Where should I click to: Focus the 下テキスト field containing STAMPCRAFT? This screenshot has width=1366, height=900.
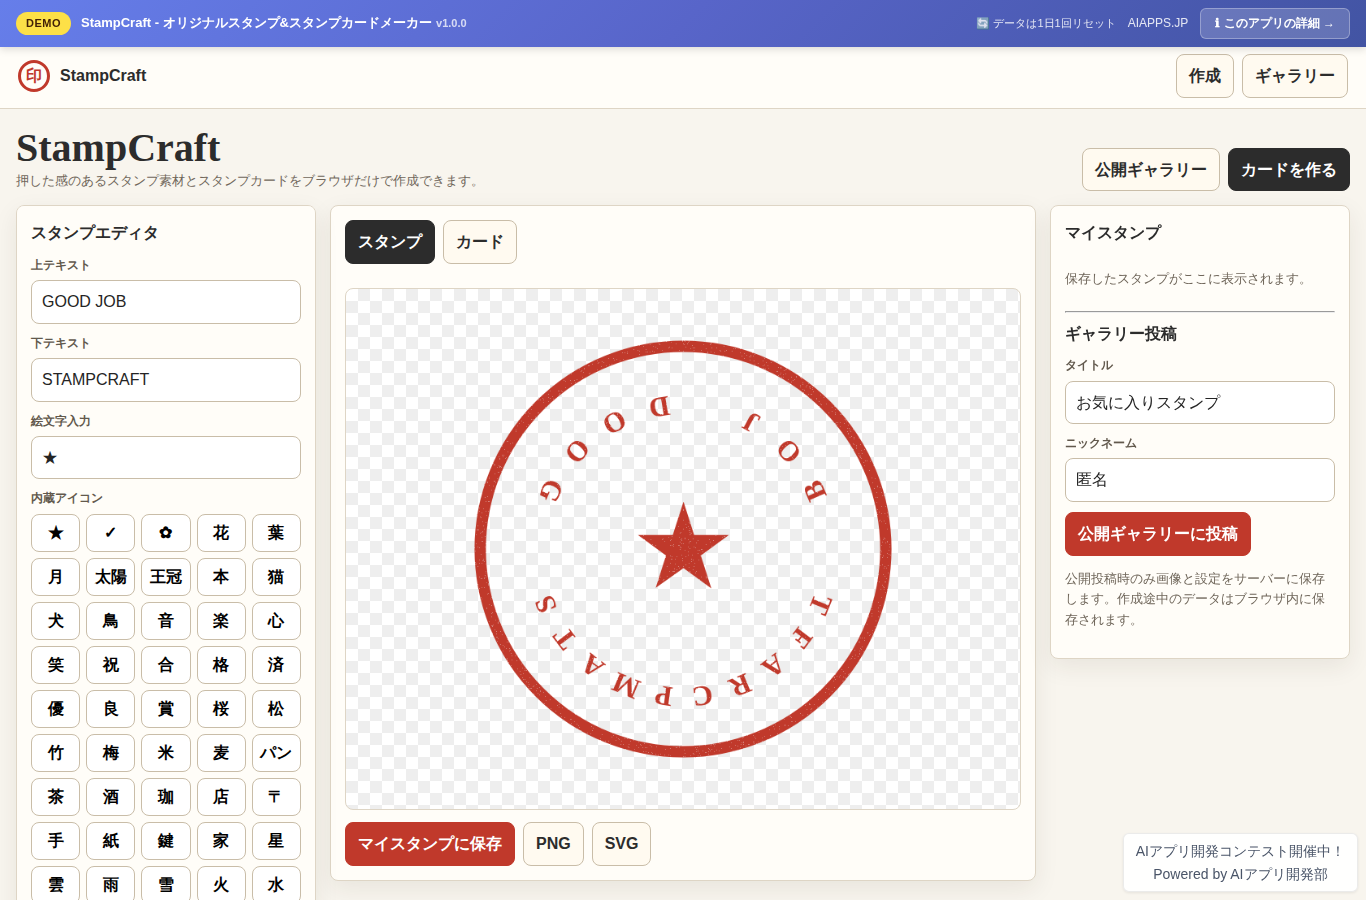point(166,380)
